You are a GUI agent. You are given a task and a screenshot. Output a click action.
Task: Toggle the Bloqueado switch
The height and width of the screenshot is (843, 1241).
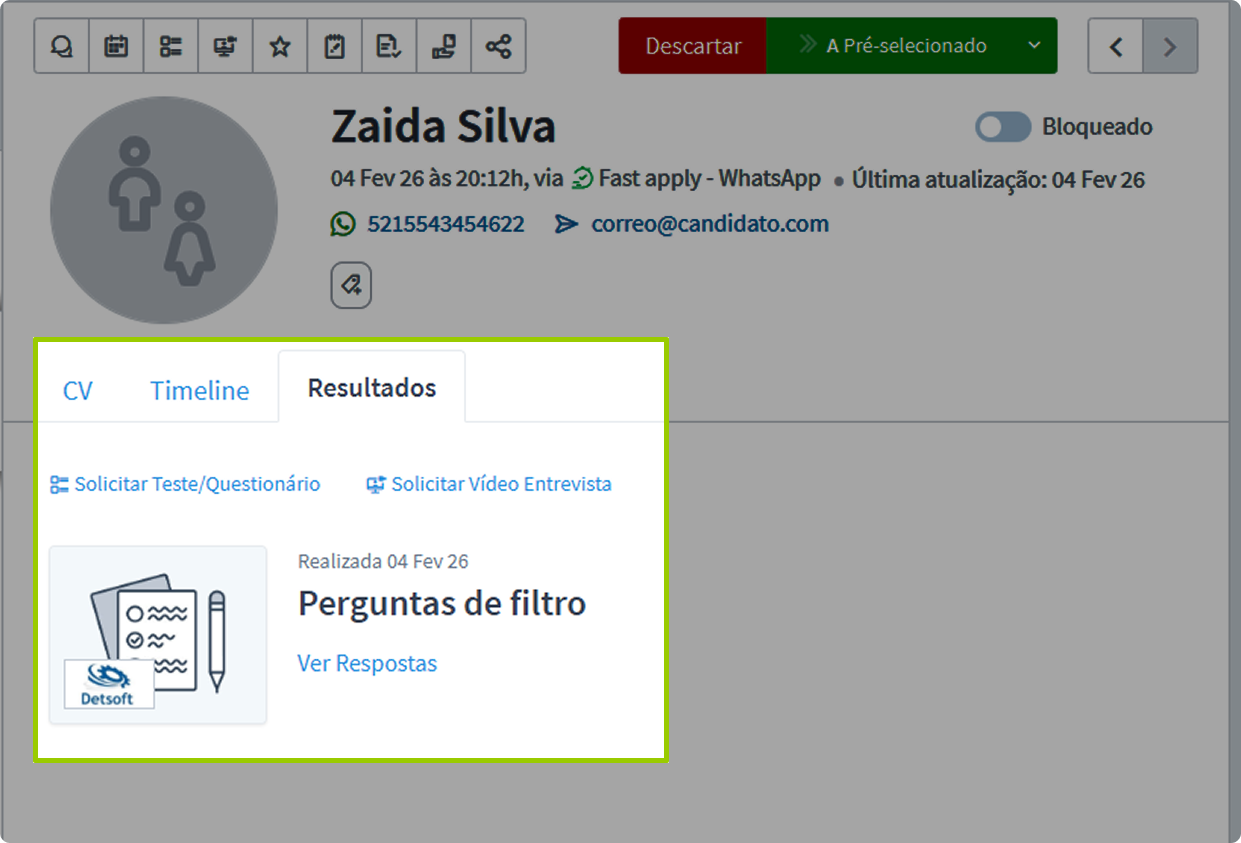click(1002, 127)
